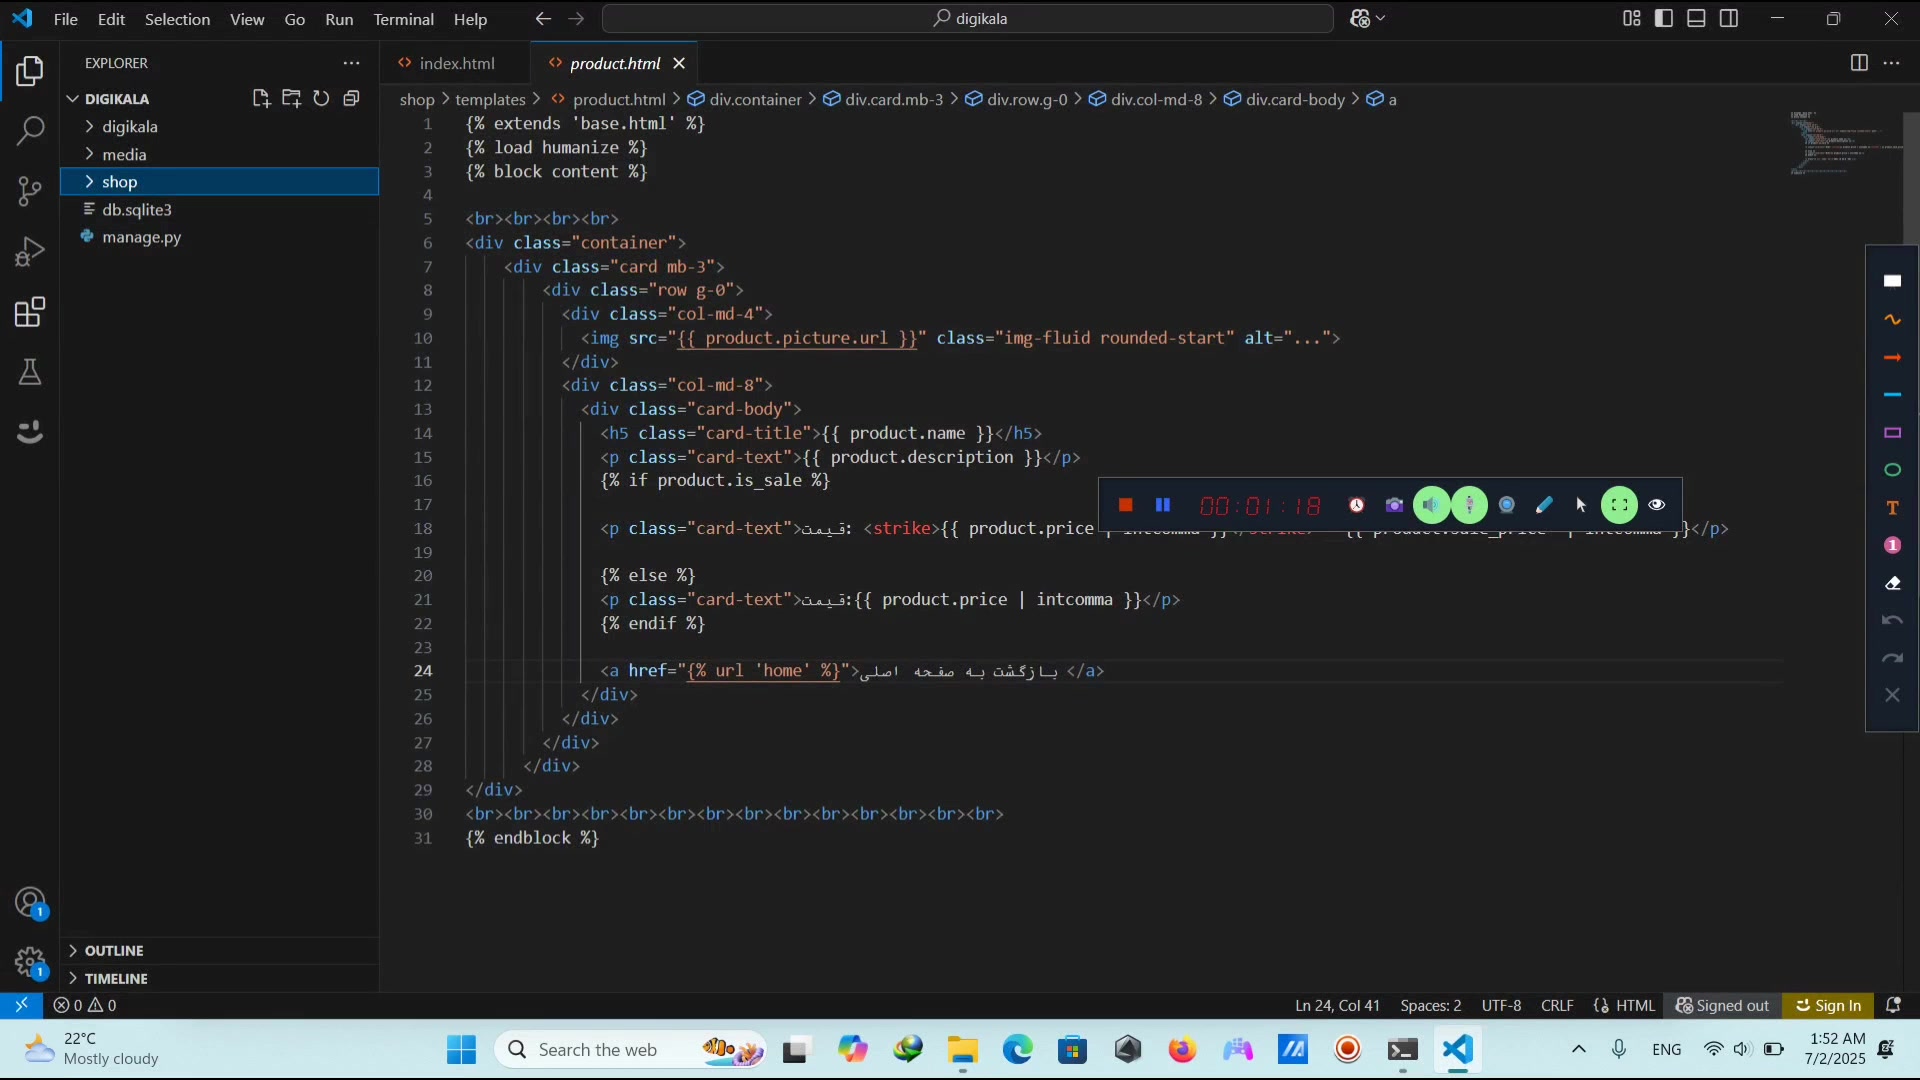This screenshot has height=1080, width=1920.
Task: Open the Testing flask view
Action: 30,372
